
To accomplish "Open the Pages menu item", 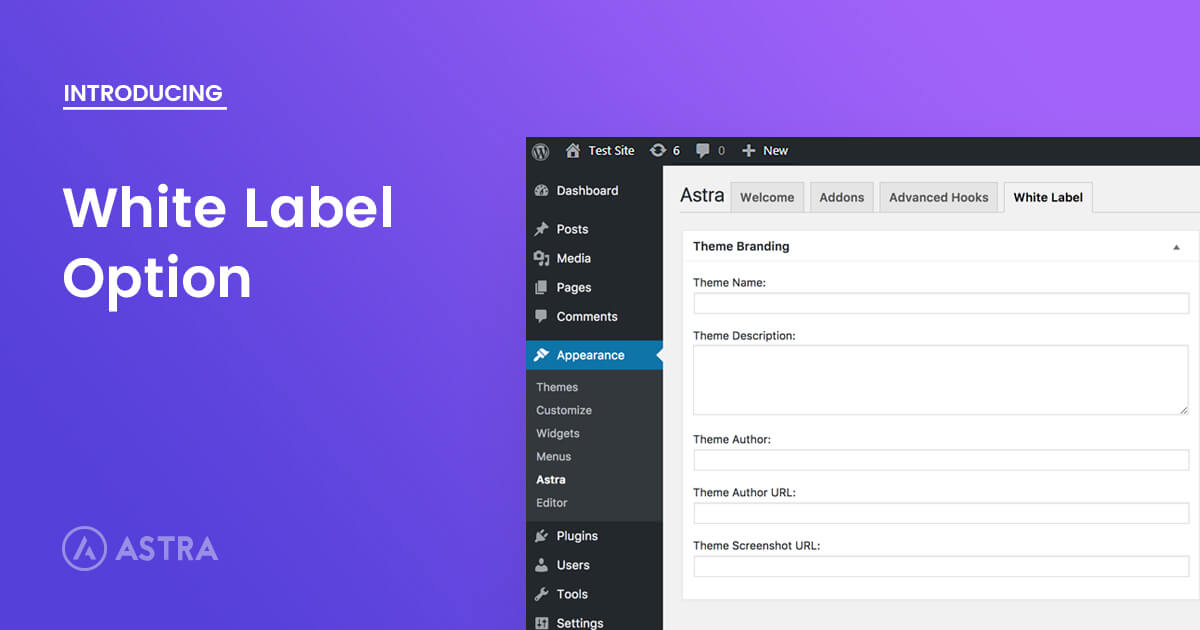I will click(x=574, y=288).
